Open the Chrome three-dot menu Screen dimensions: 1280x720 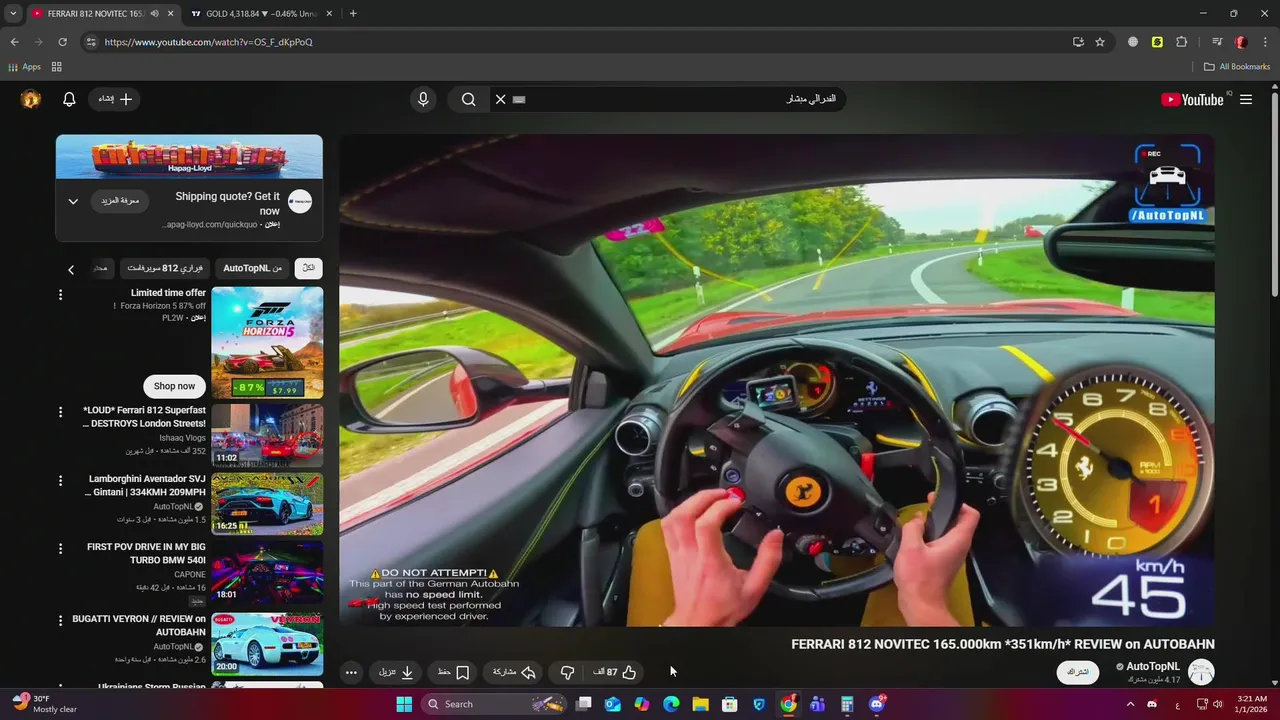(1265, 42)
